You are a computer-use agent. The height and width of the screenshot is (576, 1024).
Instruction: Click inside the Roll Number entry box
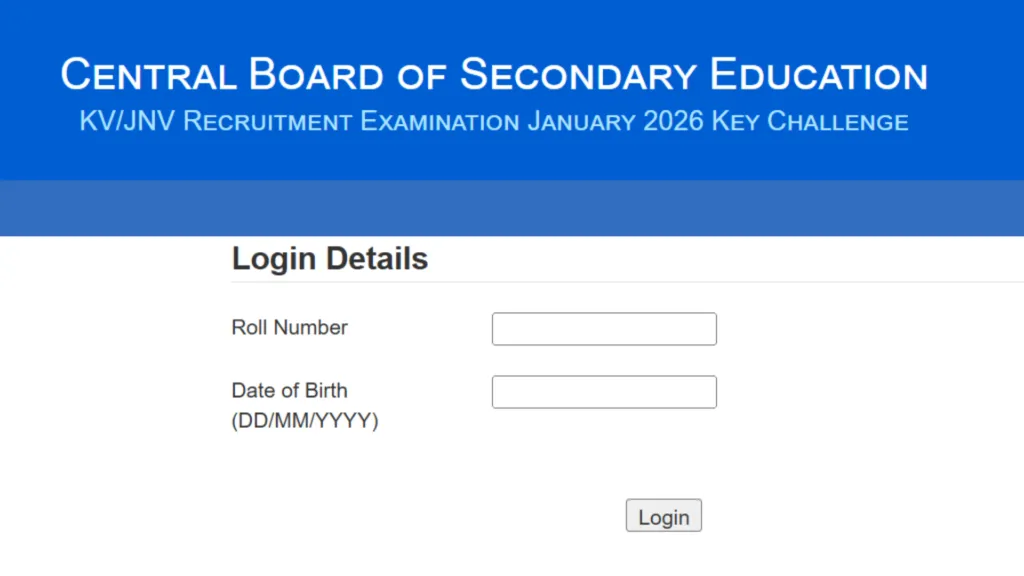[x=604, y=328]
